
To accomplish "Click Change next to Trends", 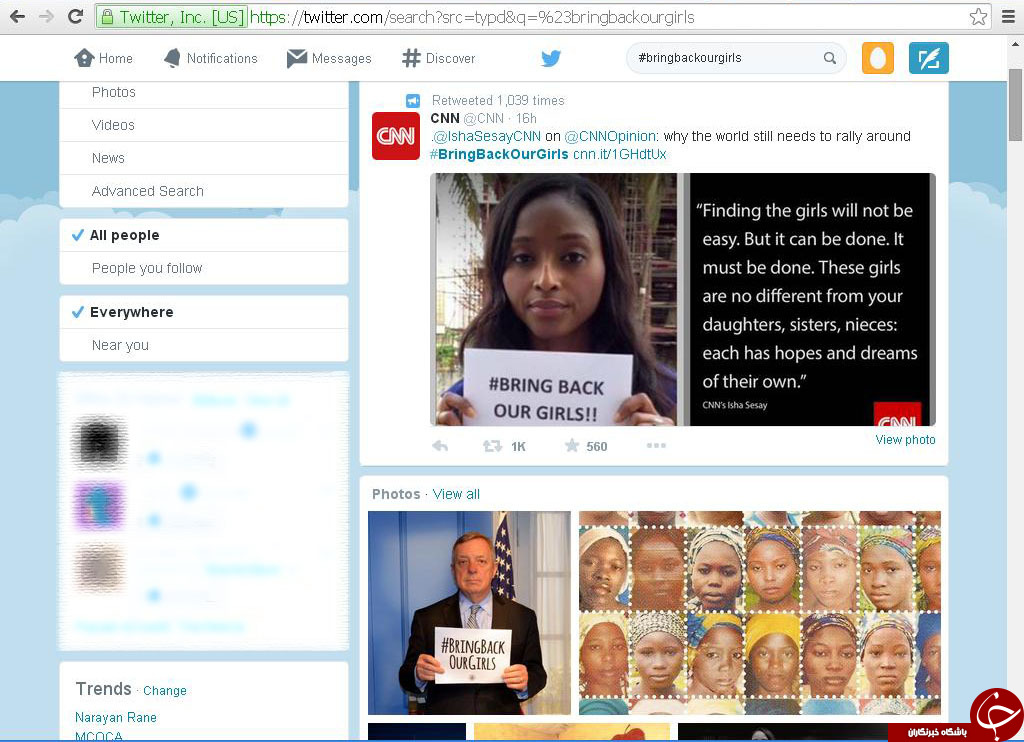I will (x=165, y=690).
